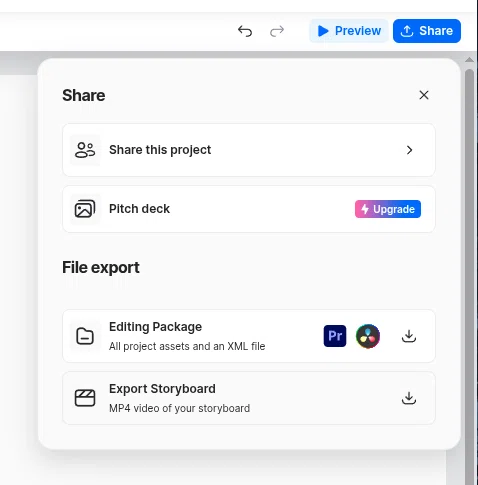The width and height of the screenshot is (478, 485).
Task: Click the Export Storyboard clapperboard icon
Action: point(85,398)
